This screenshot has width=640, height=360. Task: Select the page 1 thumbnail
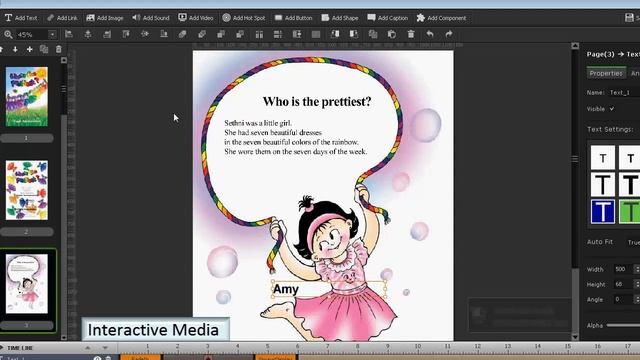pyautogui.click(x=27, y=96)
